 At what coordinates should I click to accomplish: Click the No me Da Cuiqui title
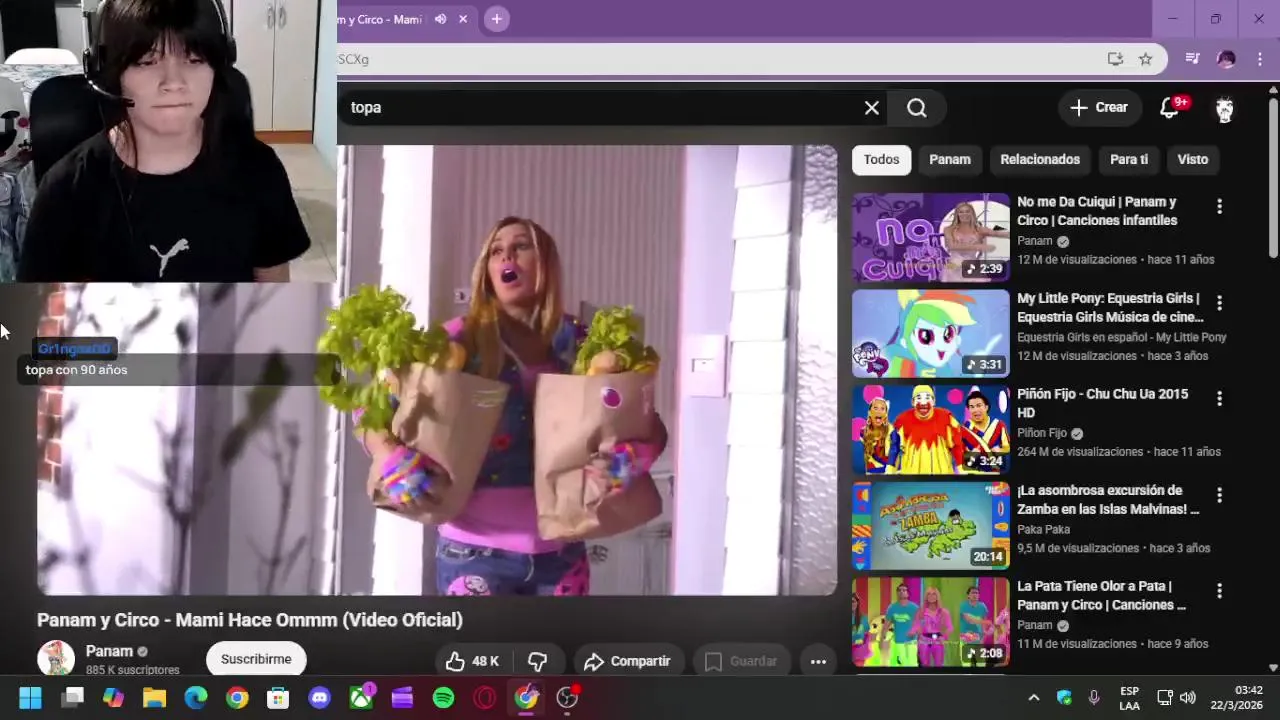pyautogui.click(x=1097, y=211)
